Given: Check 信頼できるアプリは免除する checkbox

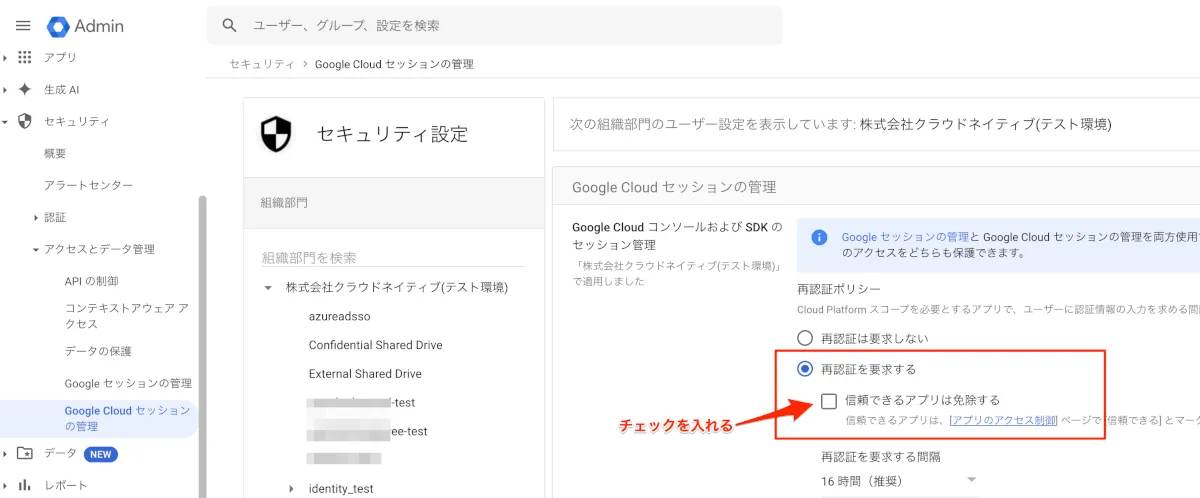Looking at the screenshot, I should pyautogui.click(x=829, y=400).
